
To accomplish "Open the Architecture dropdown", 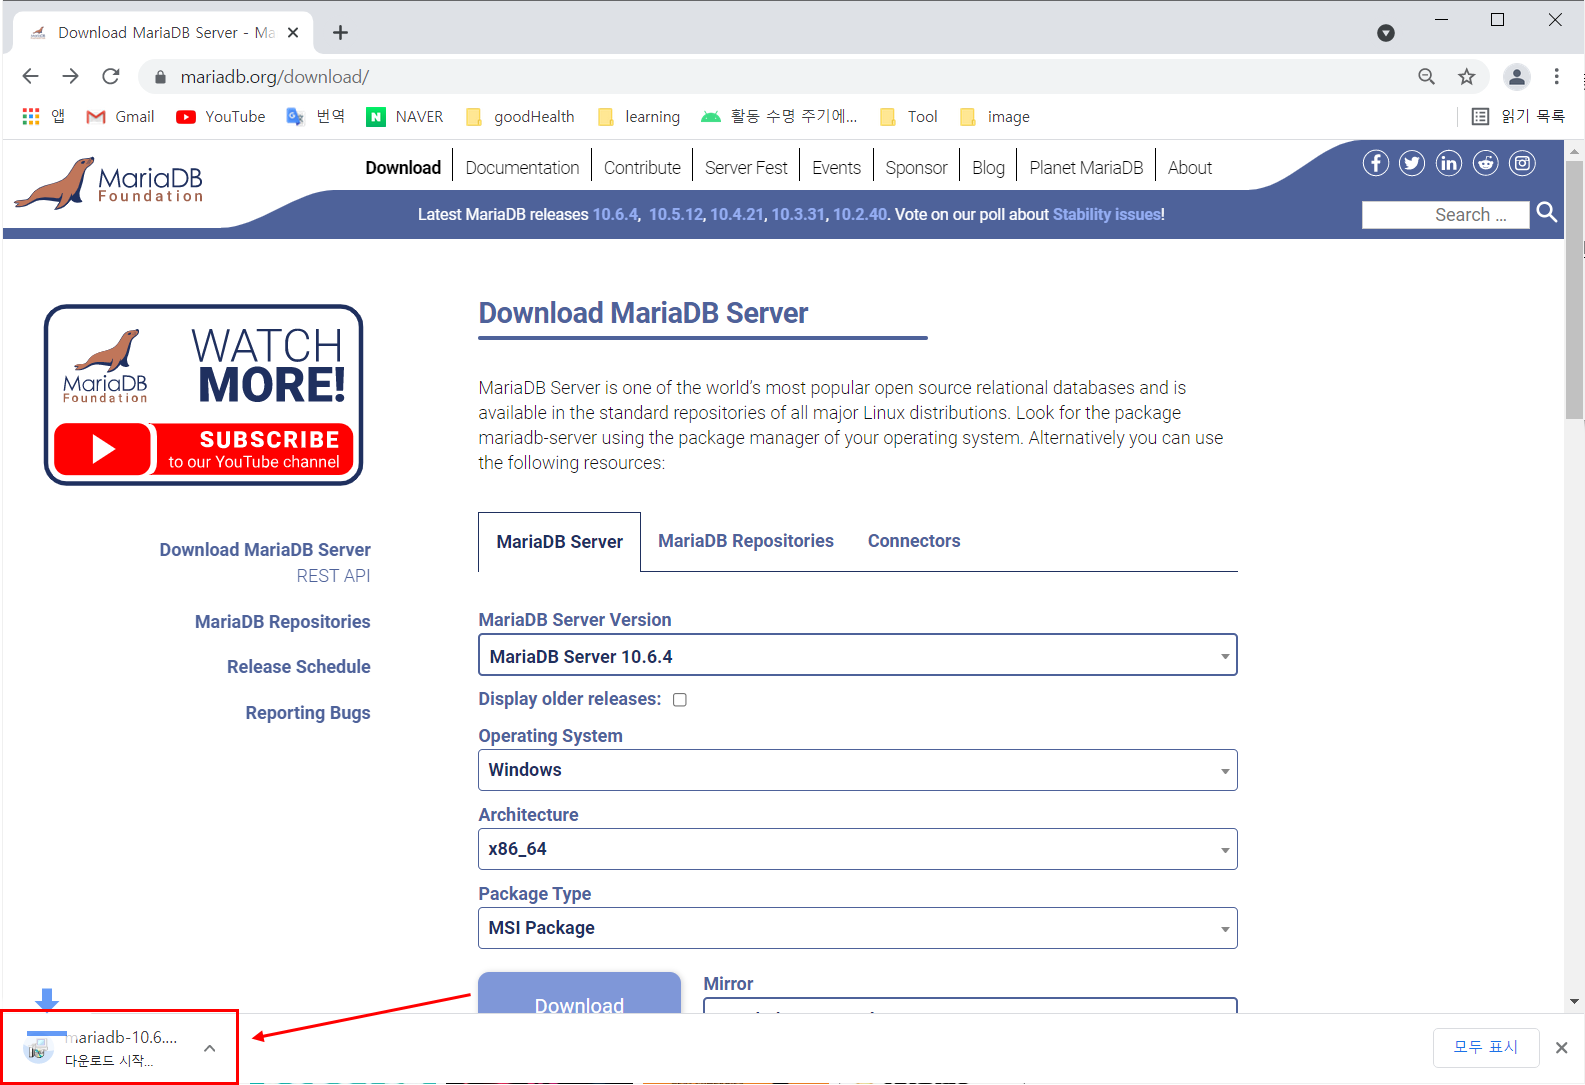I will click(858, 849).
